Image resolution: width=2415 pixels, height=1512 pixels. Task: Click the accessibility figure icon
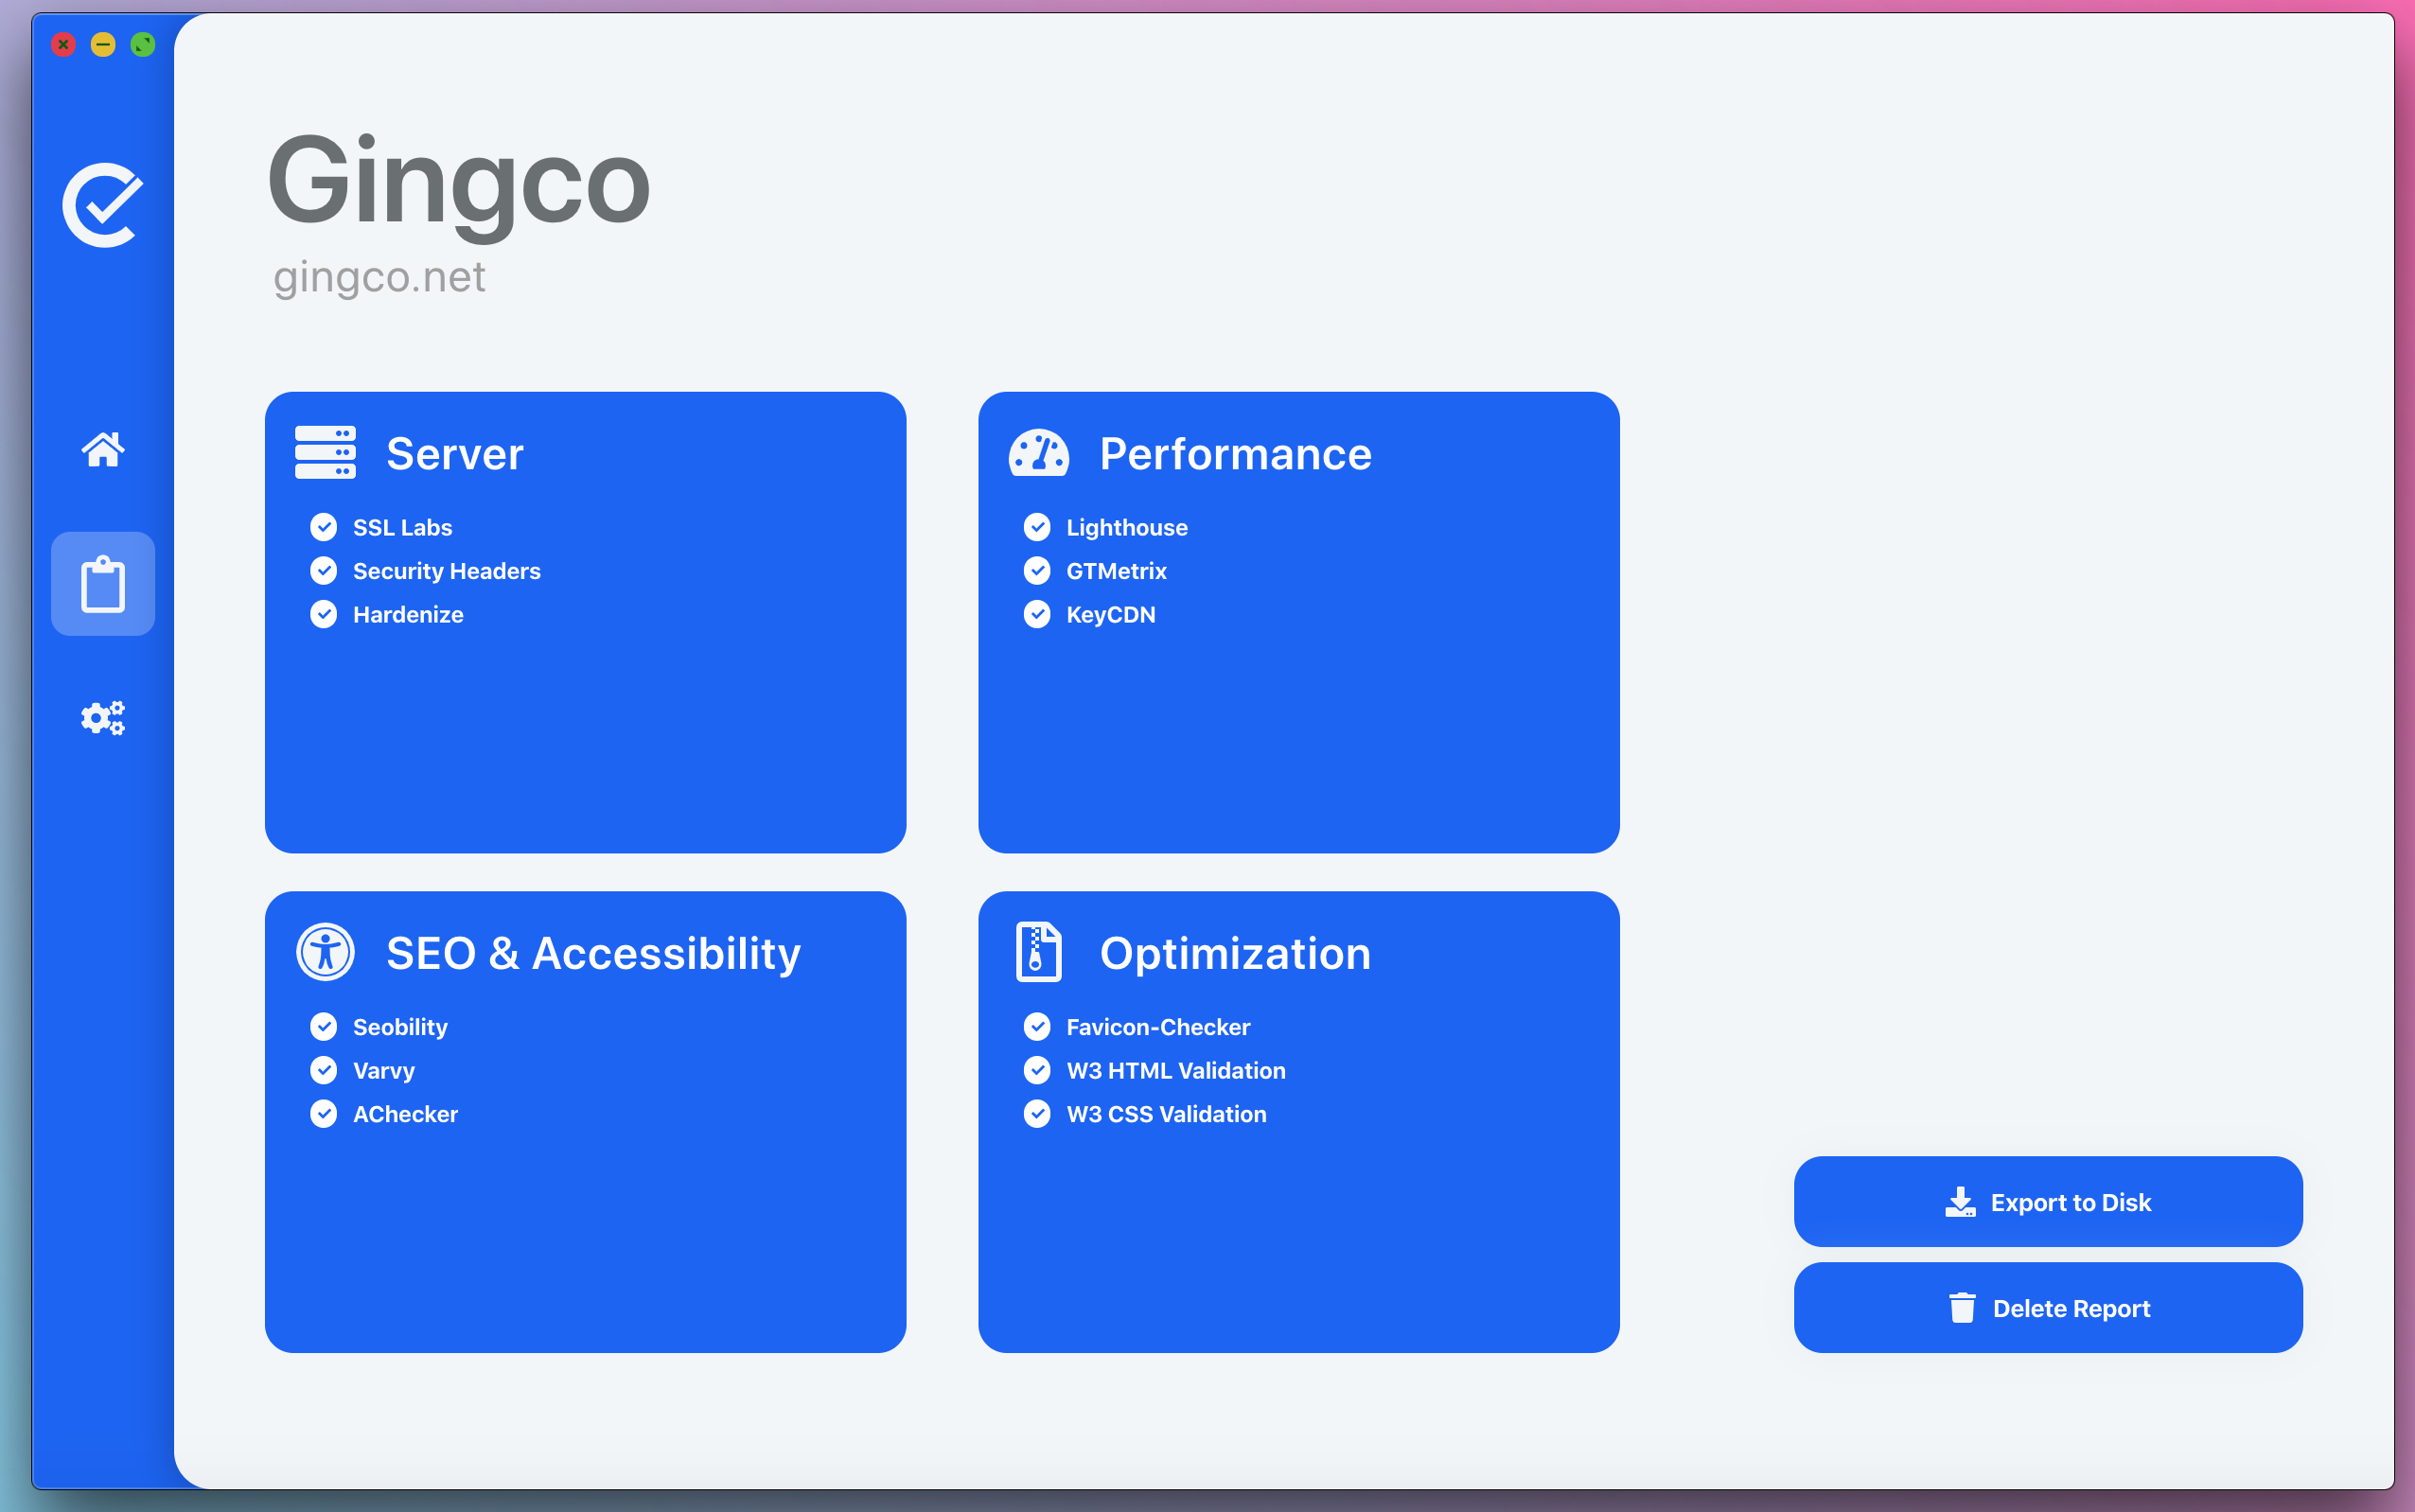[x=325, y=952]
